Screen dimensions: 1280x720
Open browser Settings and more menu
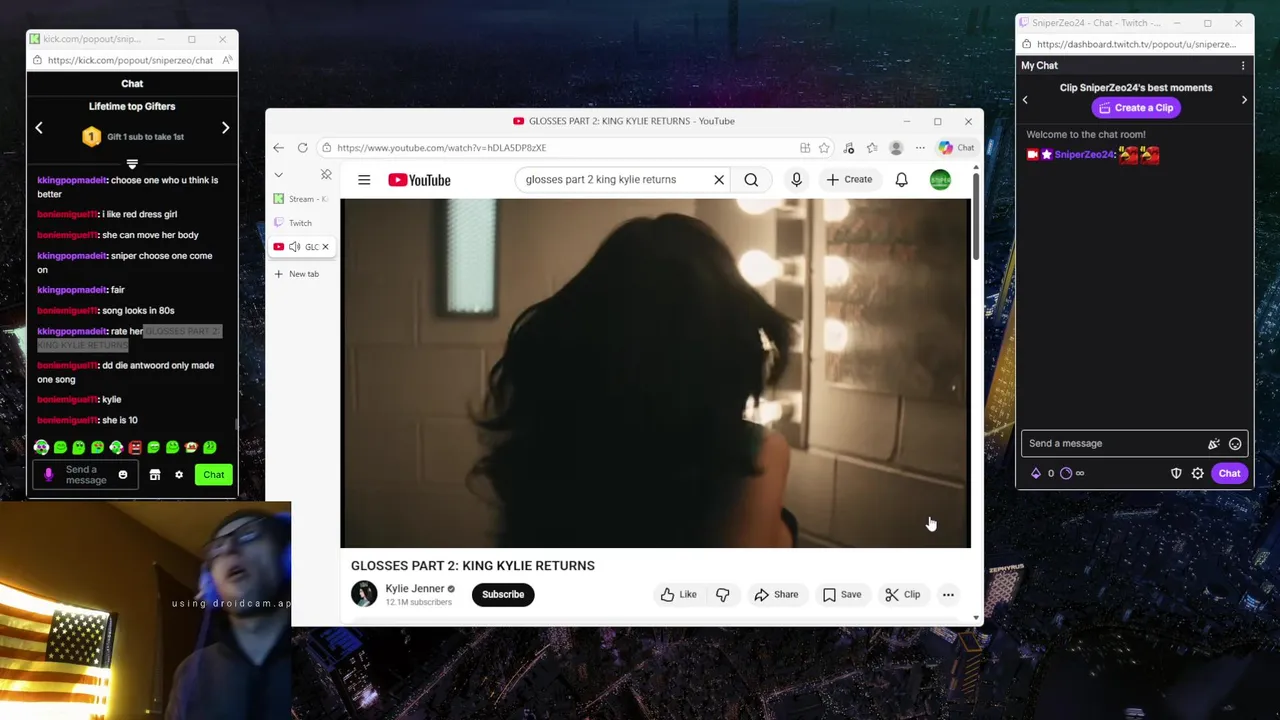[x=920, y=148]
